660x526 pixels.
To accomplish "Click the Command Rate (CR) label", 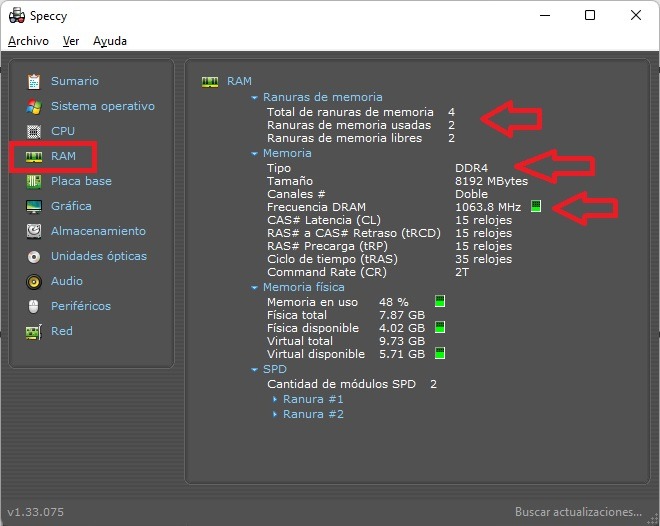I will tap(327, 272).
